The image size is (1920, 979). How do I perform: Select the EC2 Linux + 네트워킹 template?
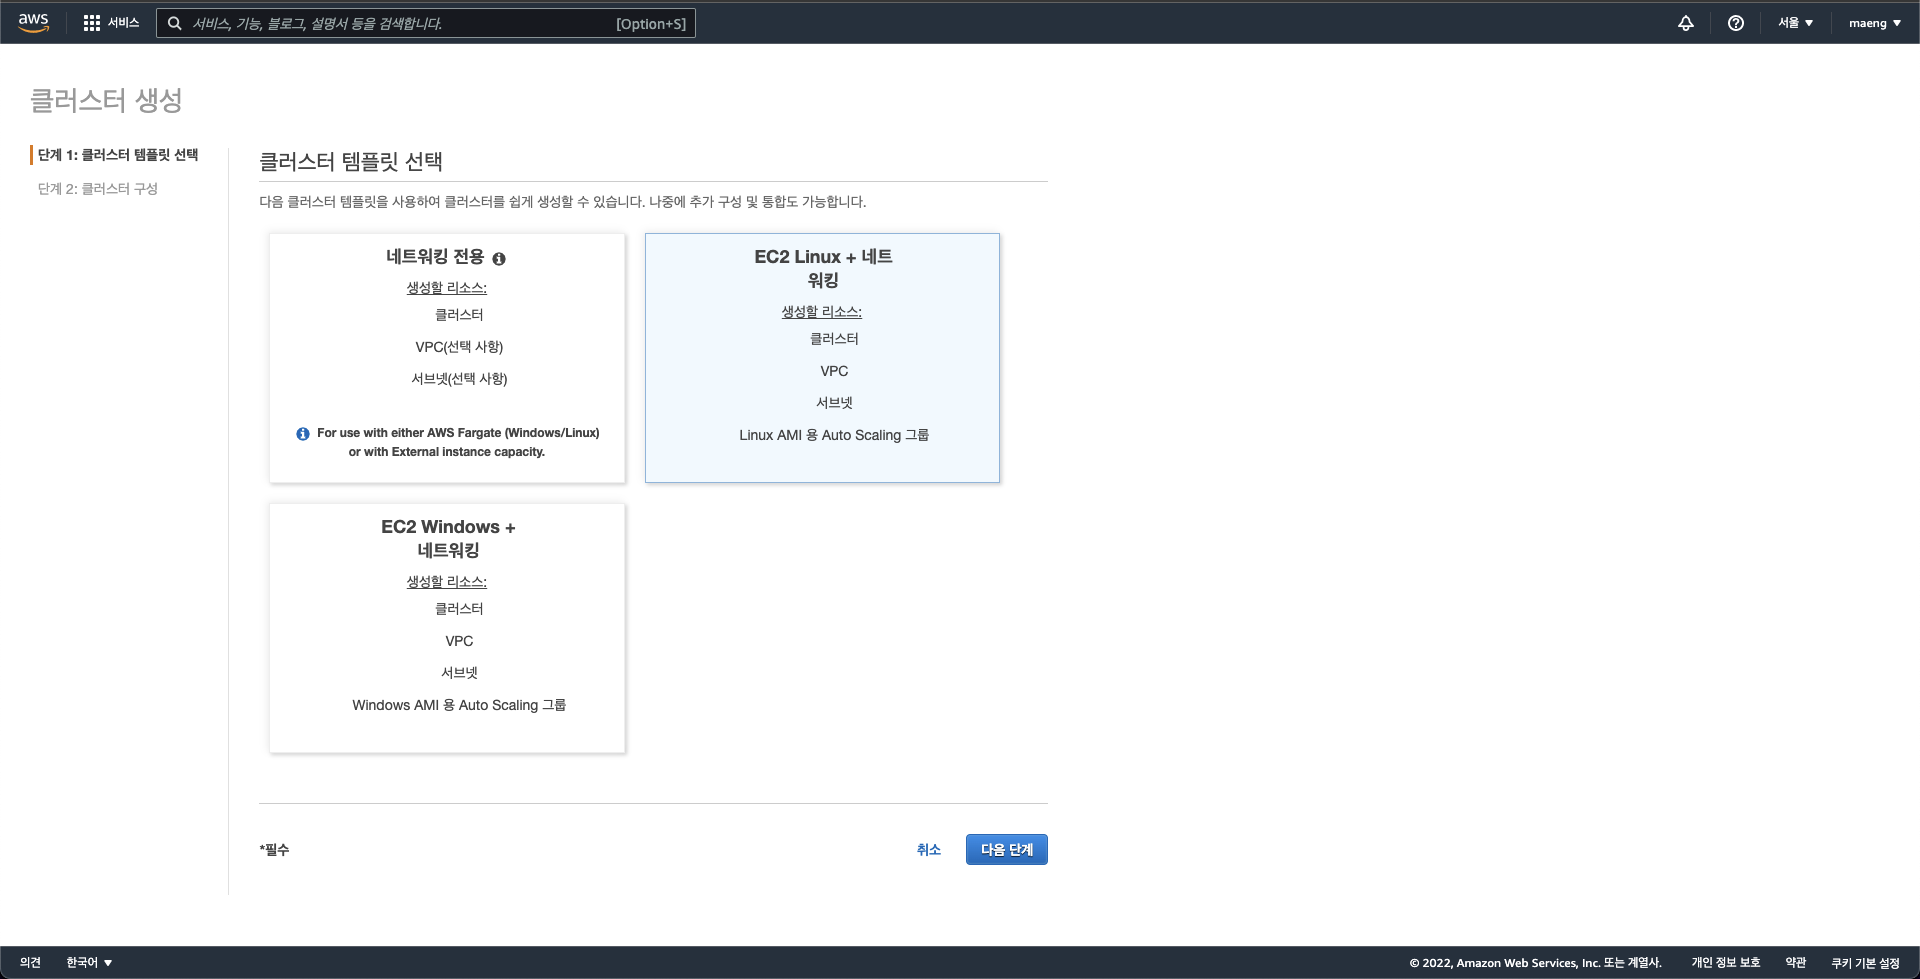(822, 358)
